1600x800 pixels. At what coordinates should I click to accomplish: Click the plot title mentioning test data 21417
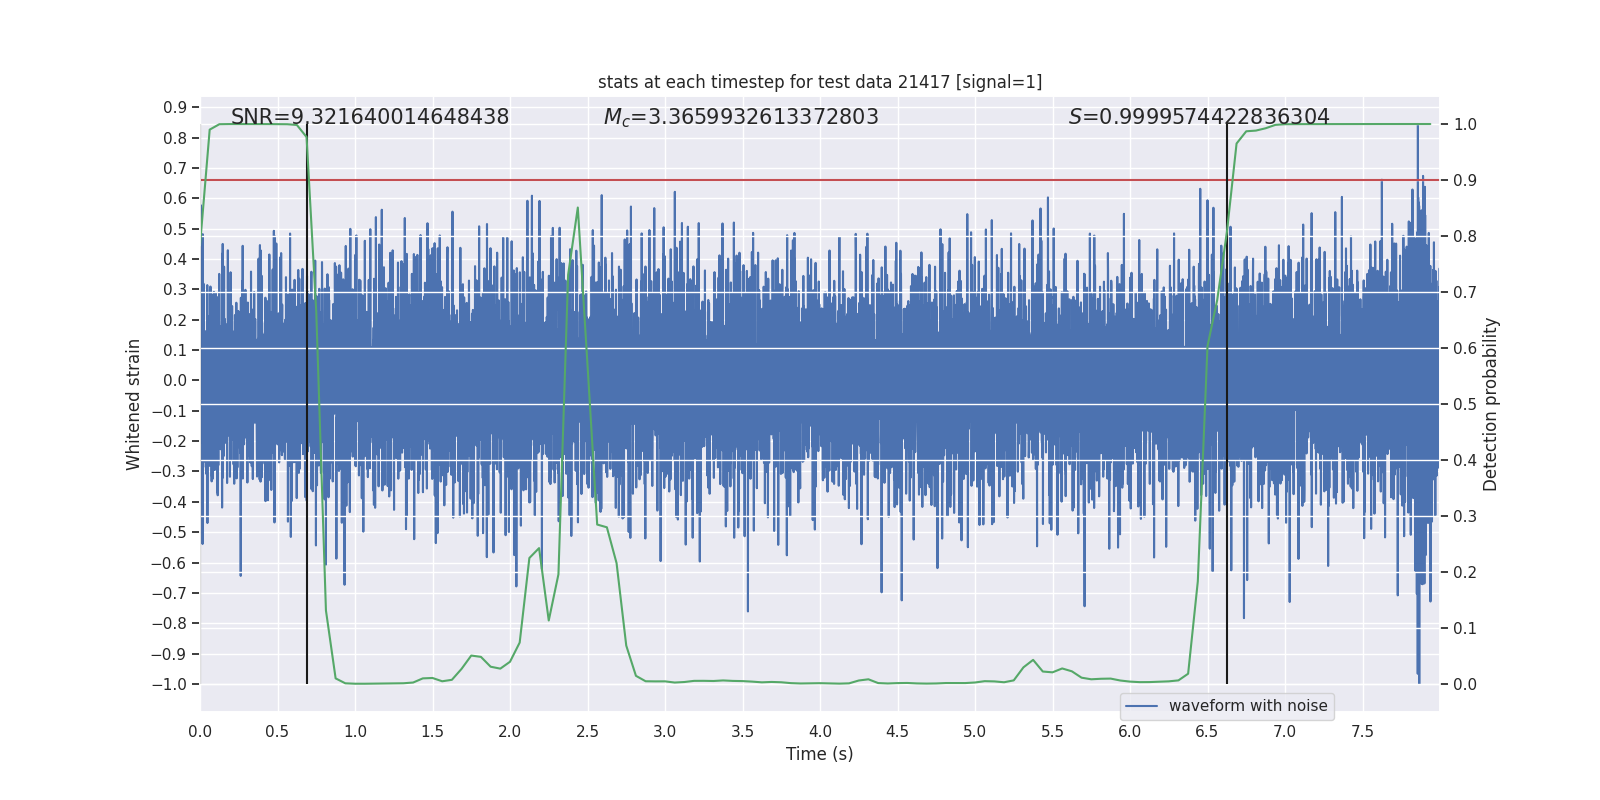(x=819, y=82)
